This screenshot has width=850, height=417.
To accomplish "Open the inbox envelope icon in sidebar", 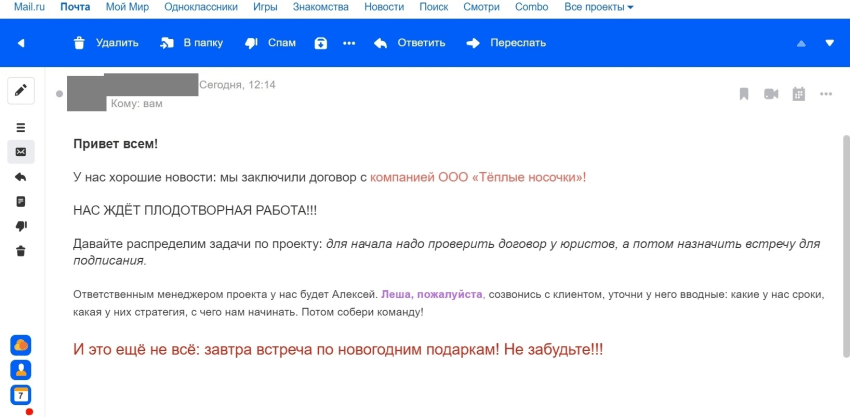I will (21, 152).
